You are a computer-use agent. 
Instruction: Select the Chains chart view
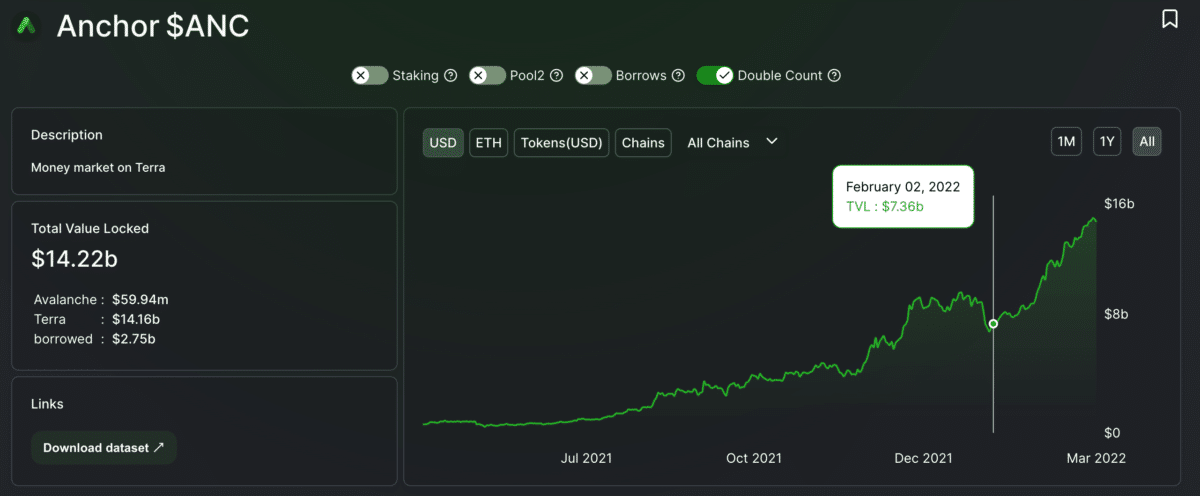pyautogui.click(x=643, y=142)
